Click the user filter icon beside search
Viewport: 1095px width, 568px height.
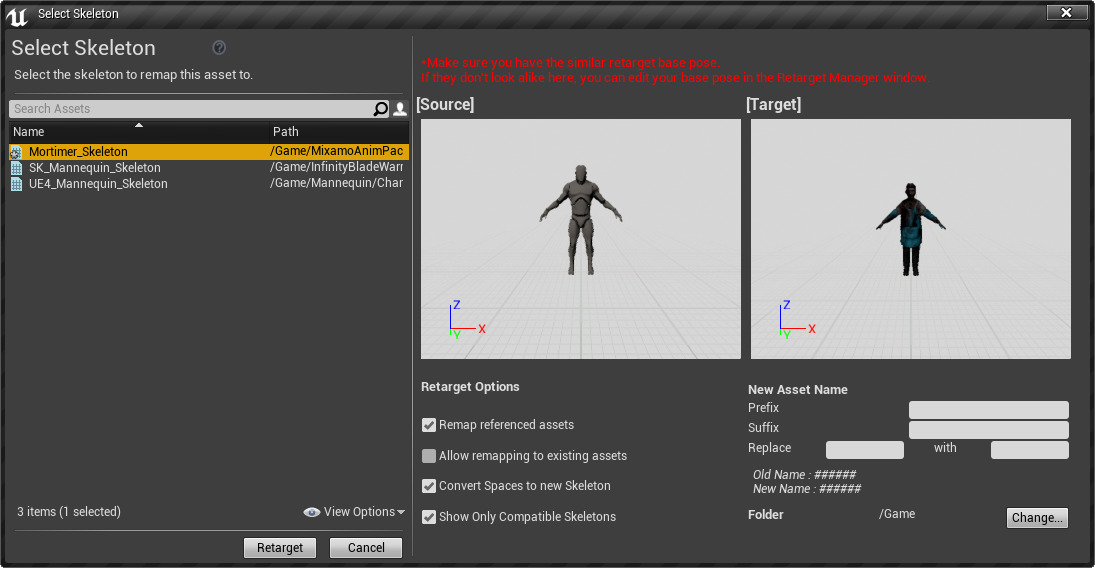(400, 109)
